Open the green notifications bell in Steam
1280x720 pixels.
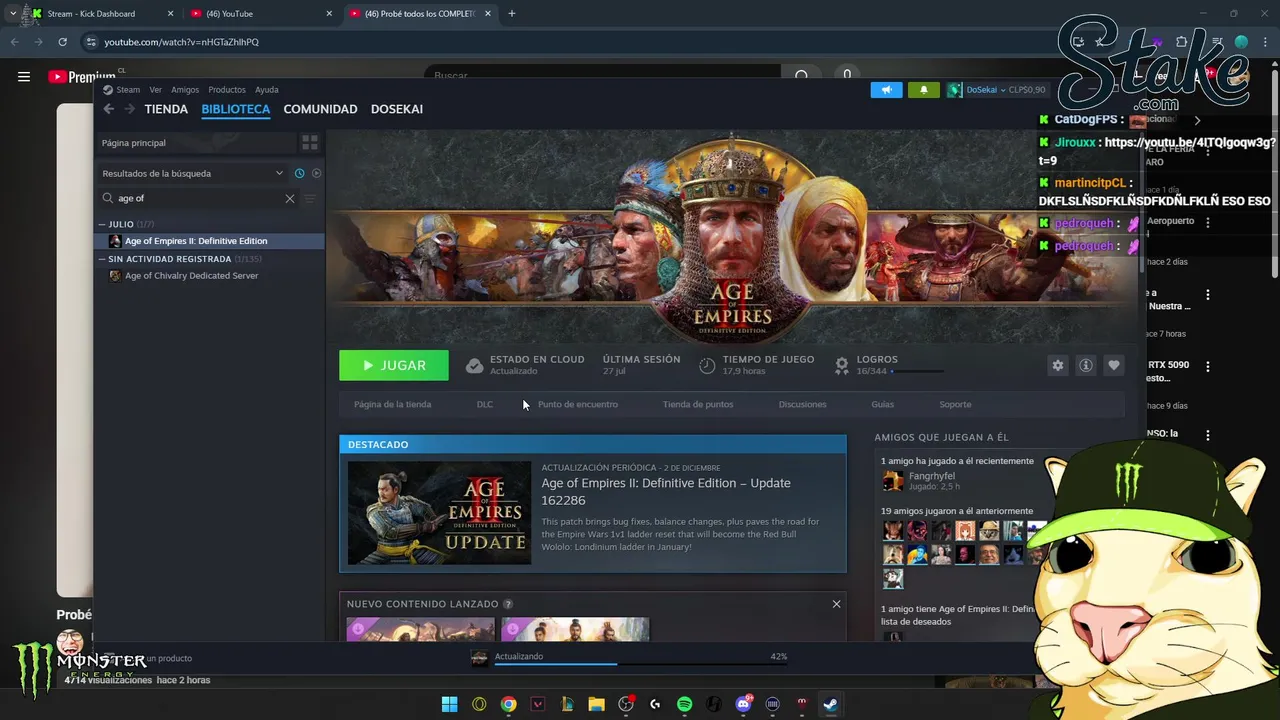[x=923, y=89]
